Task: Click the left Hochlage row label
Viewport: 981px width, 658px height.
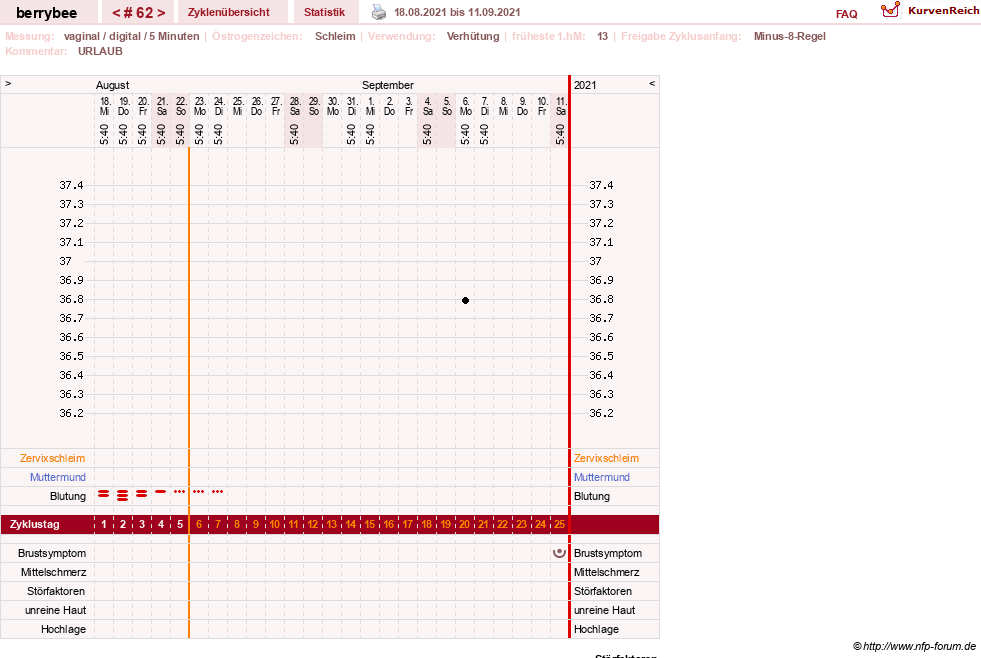Action: tap(63, 629)
